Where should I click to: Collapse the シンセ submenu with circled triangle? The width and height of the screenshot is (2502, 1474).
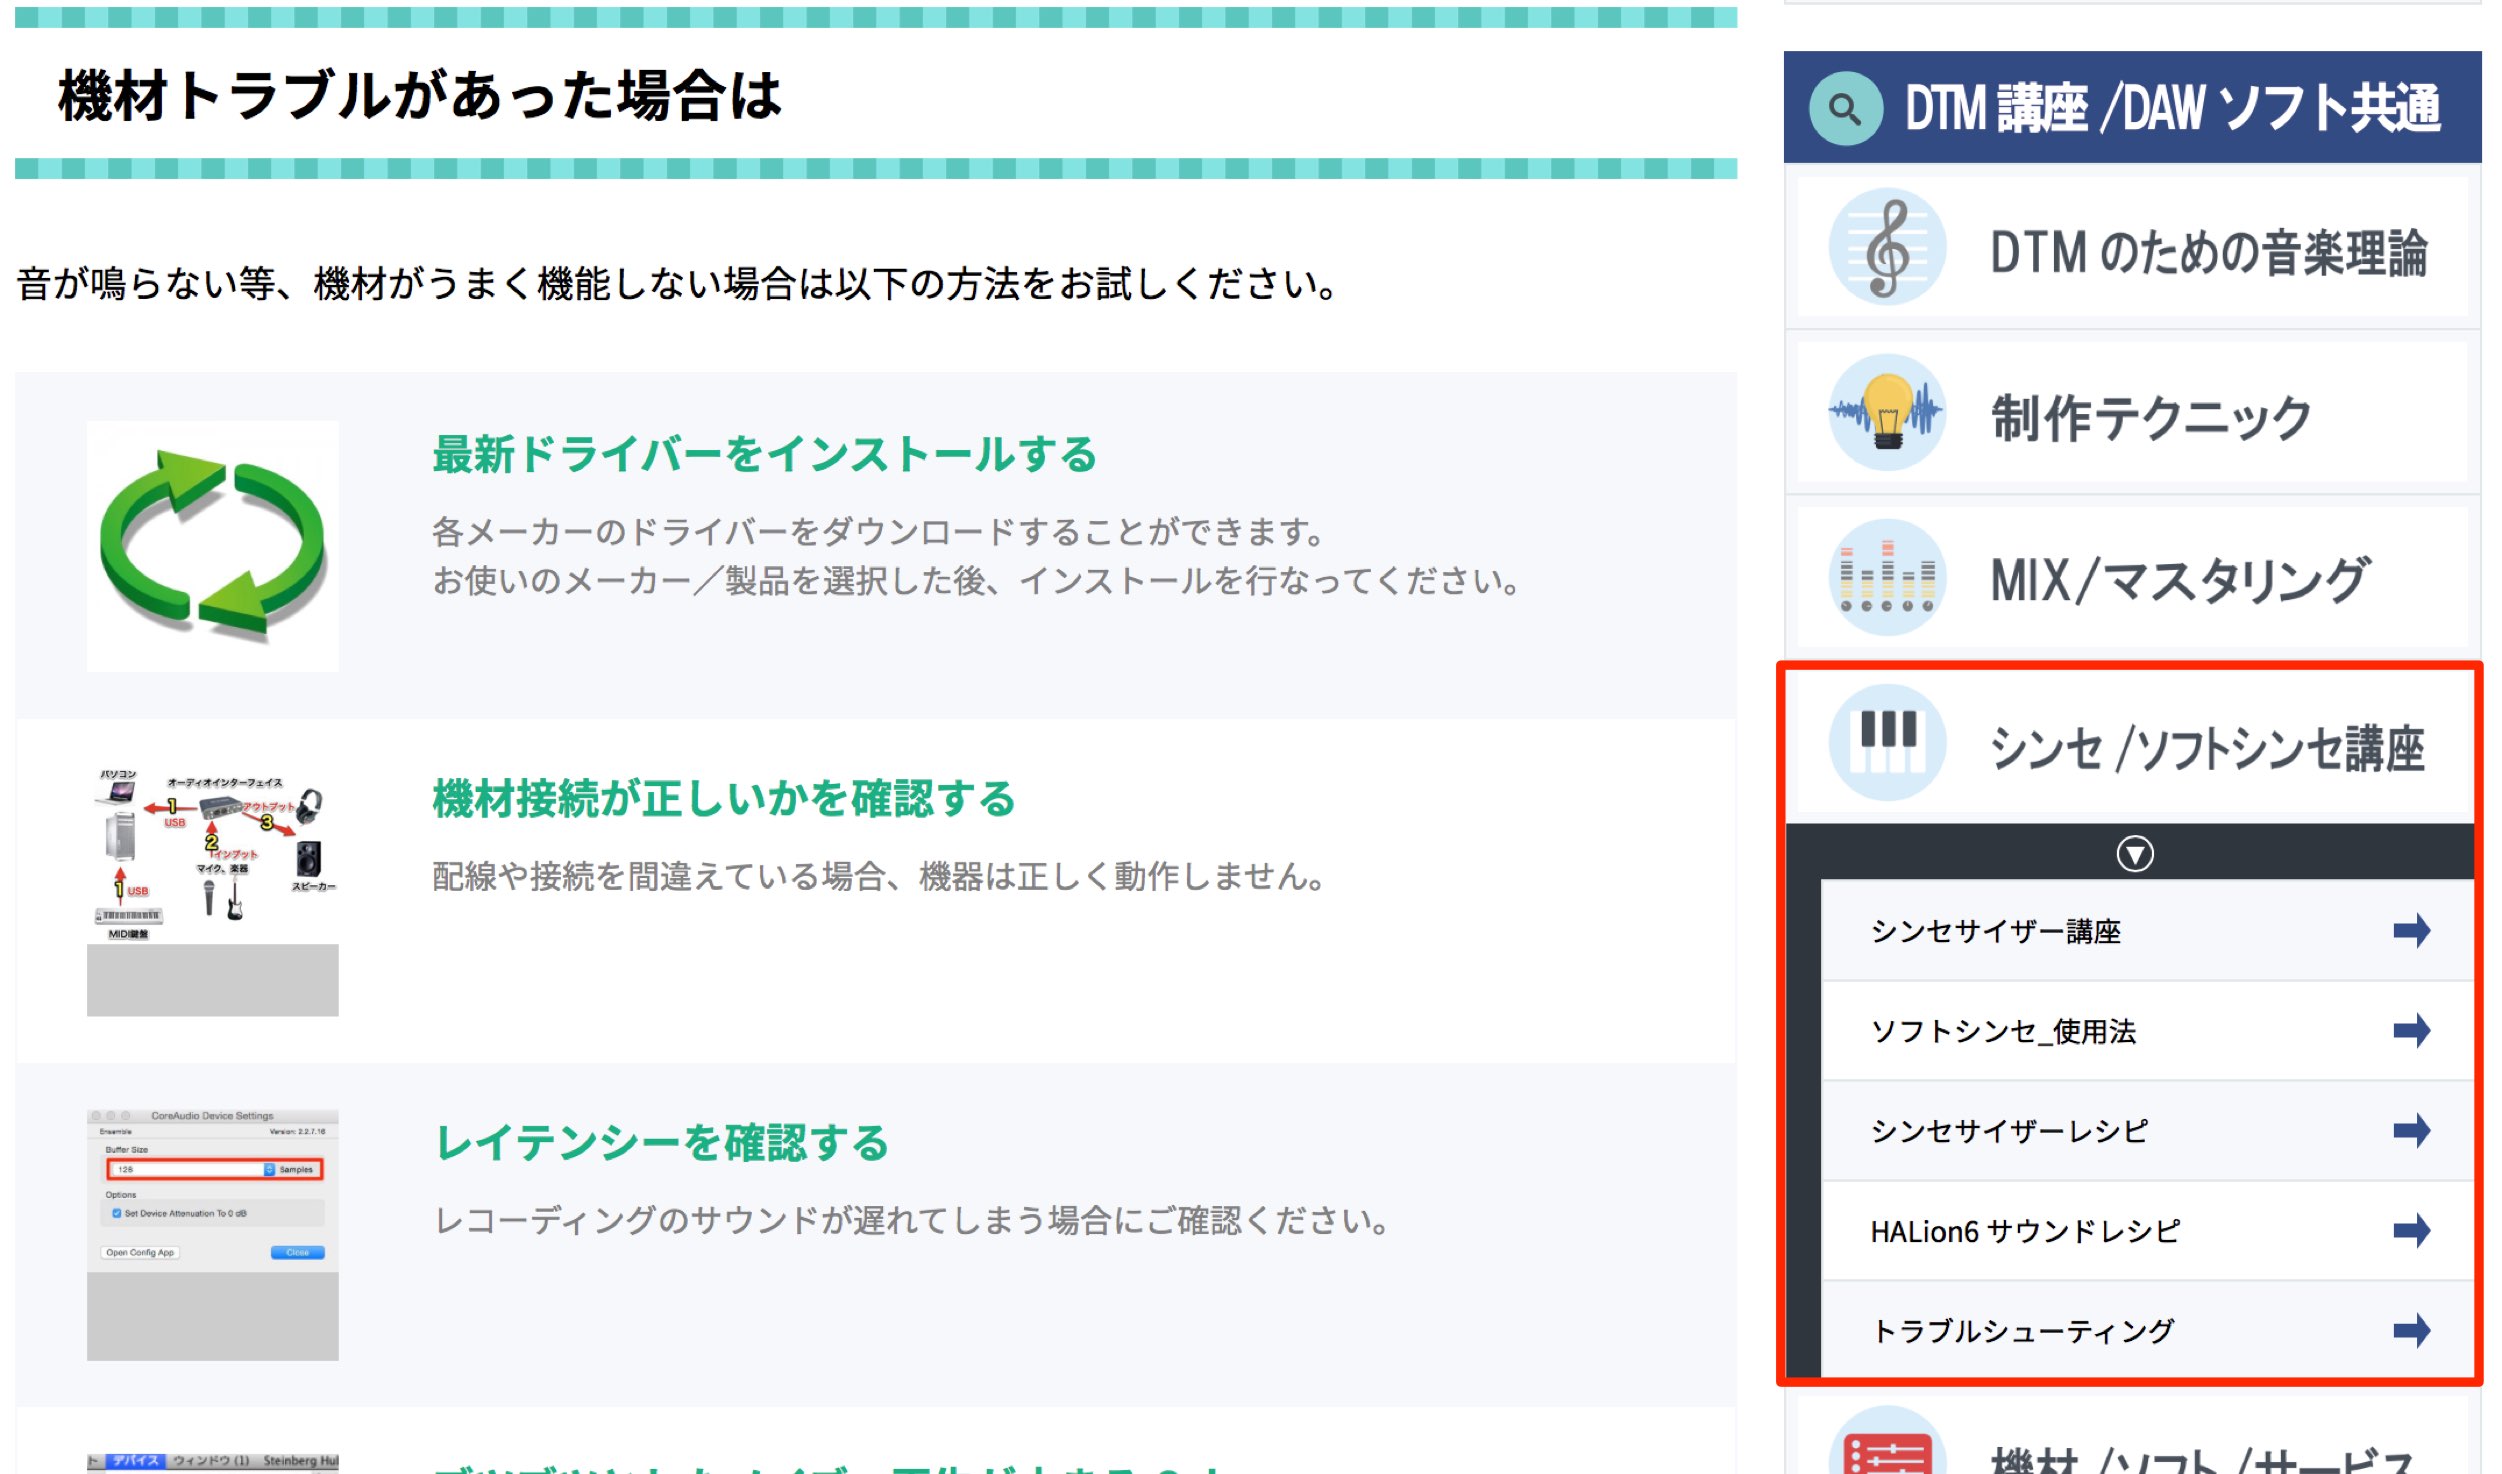[x=2134, y=853]
